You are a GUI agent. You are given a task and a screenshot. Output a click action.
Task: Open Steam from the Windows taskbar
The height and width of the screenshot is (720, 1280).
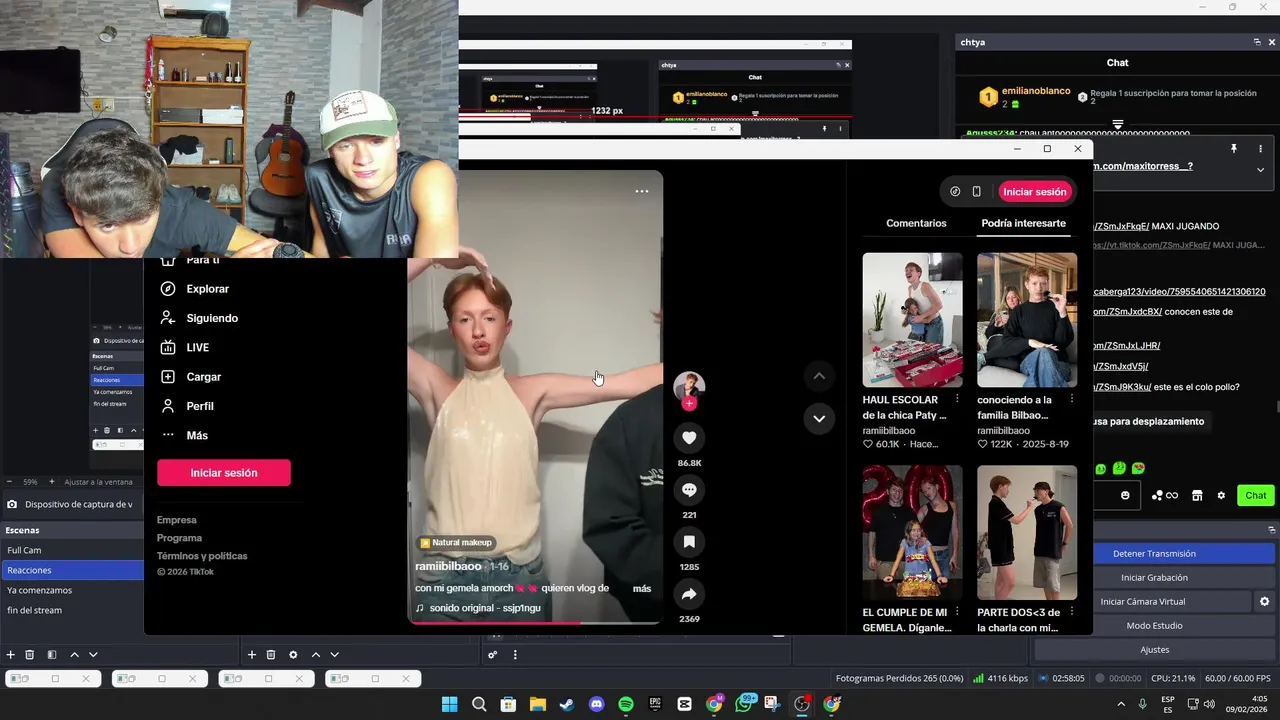567,704
